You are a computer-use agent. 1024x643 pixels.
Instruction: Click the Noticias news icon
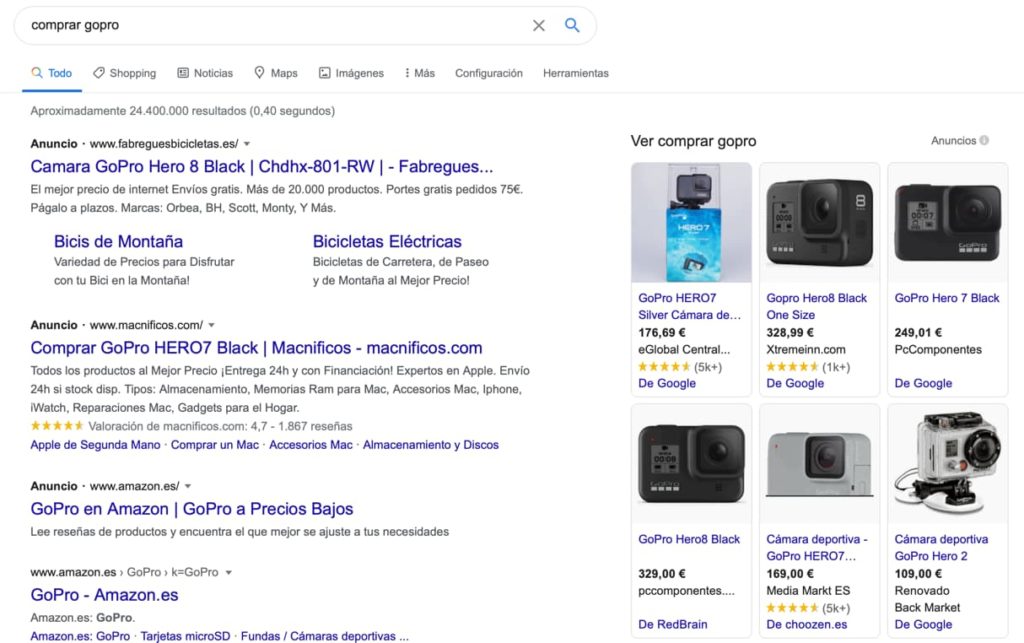[183, 72]
